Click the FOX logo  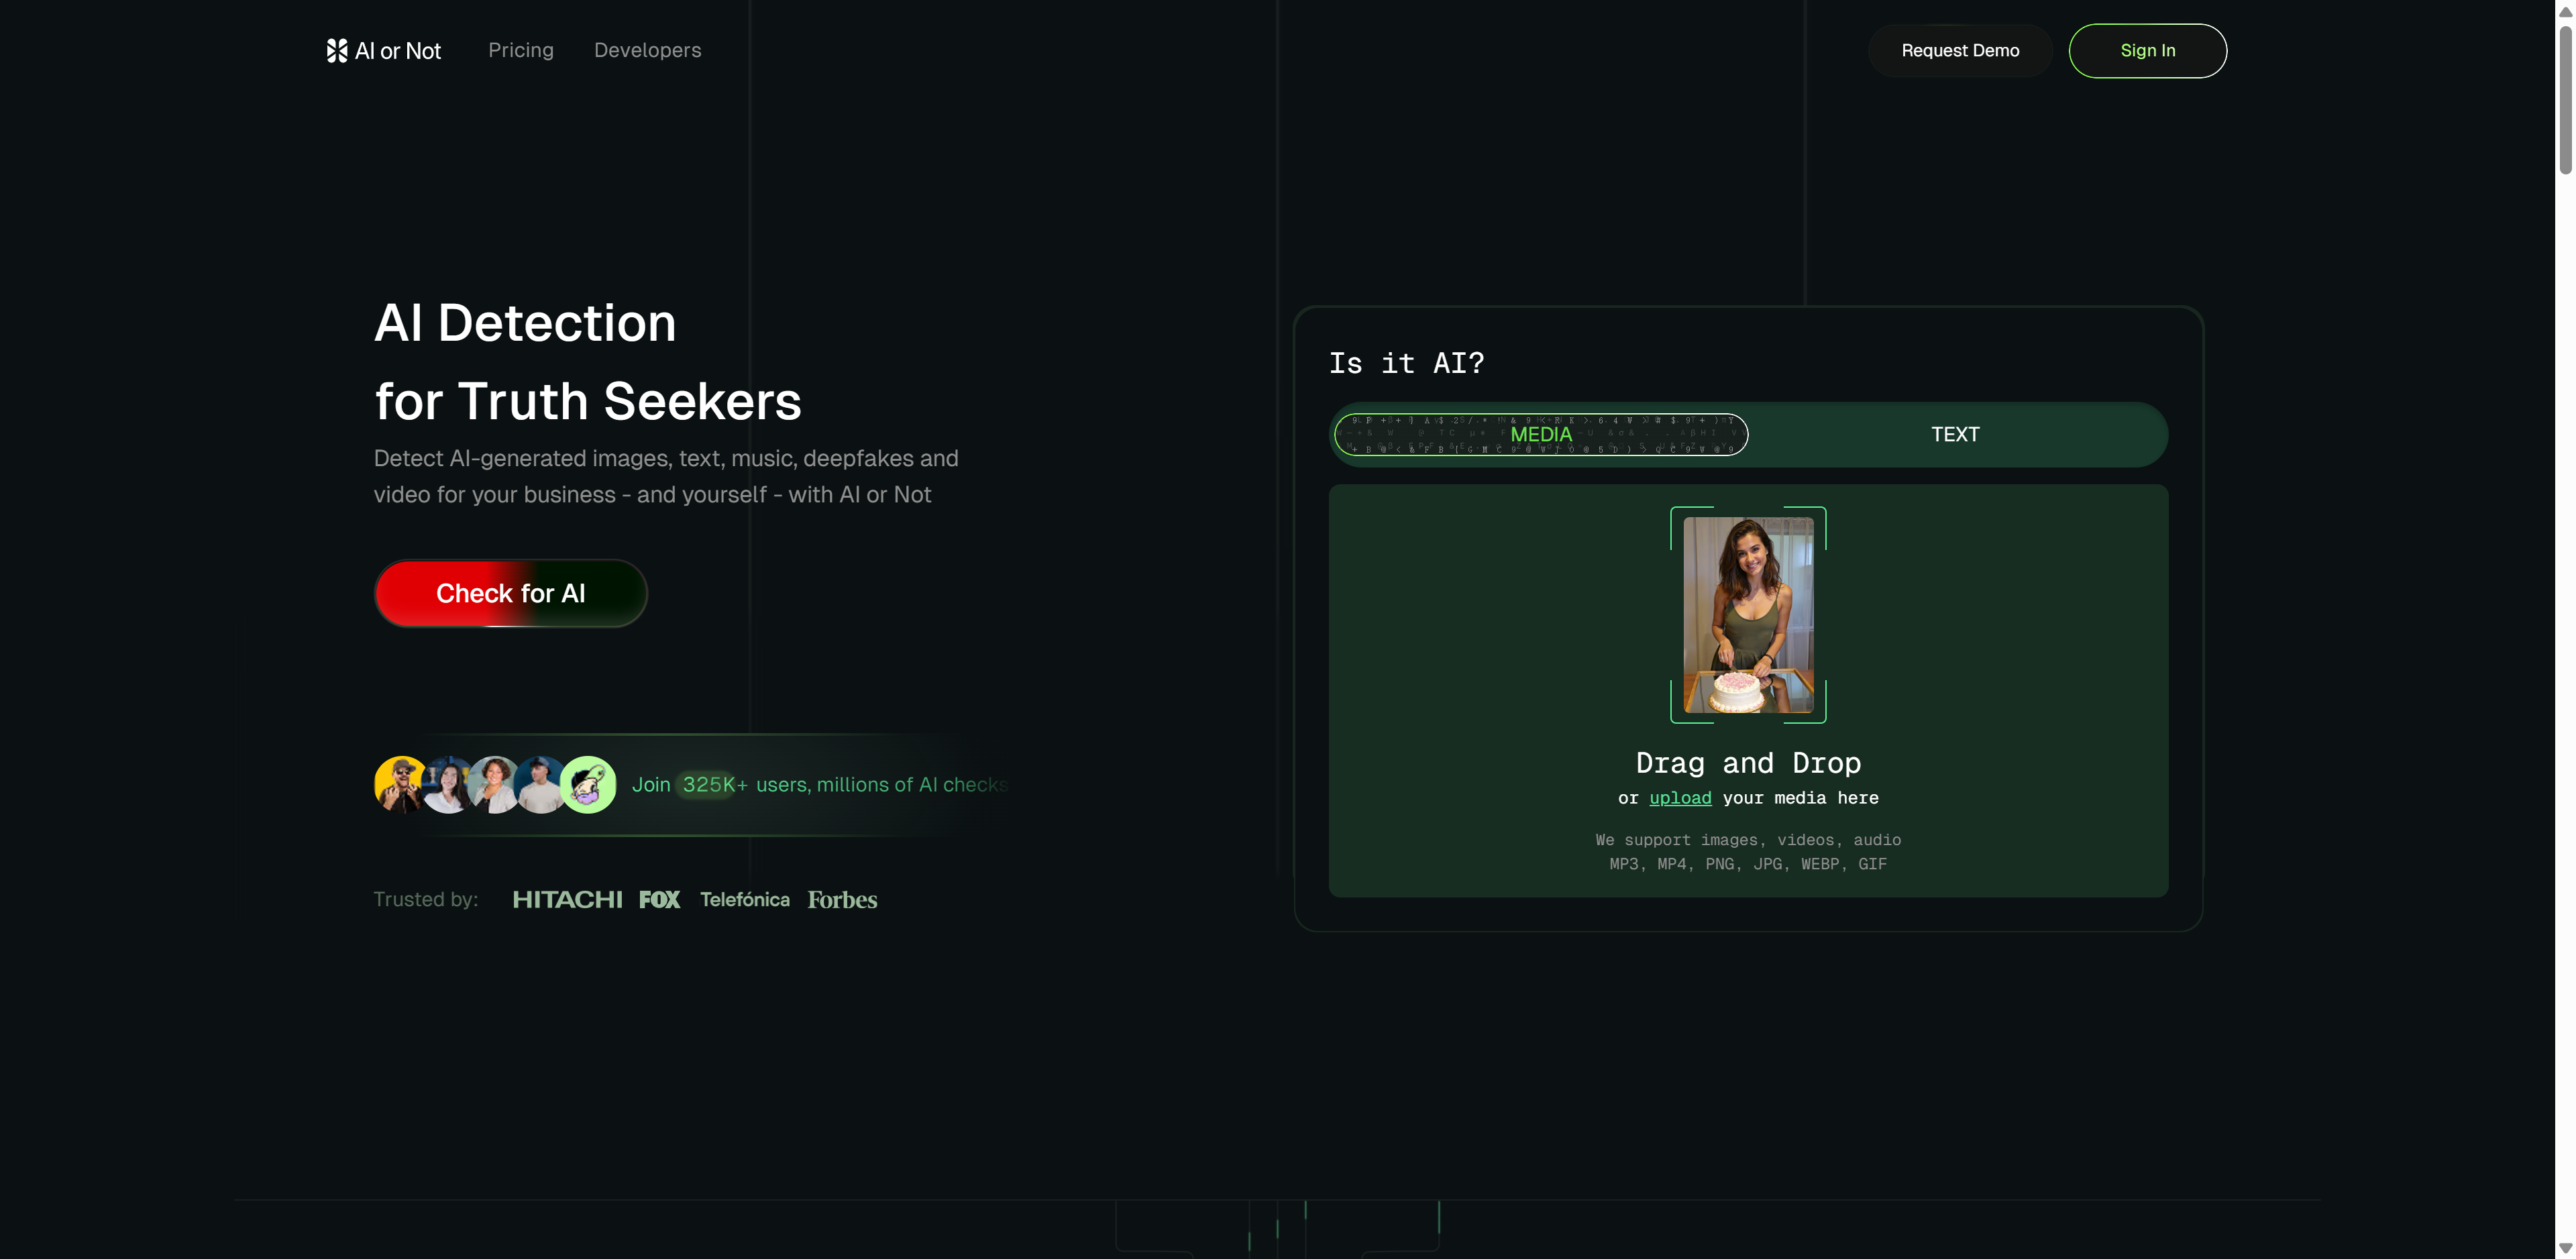pos(660,899)
